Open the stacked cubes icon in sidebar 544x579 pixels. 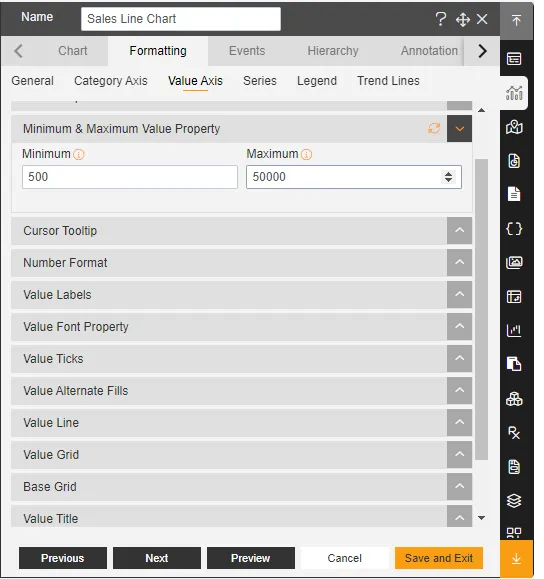(514, 399)
